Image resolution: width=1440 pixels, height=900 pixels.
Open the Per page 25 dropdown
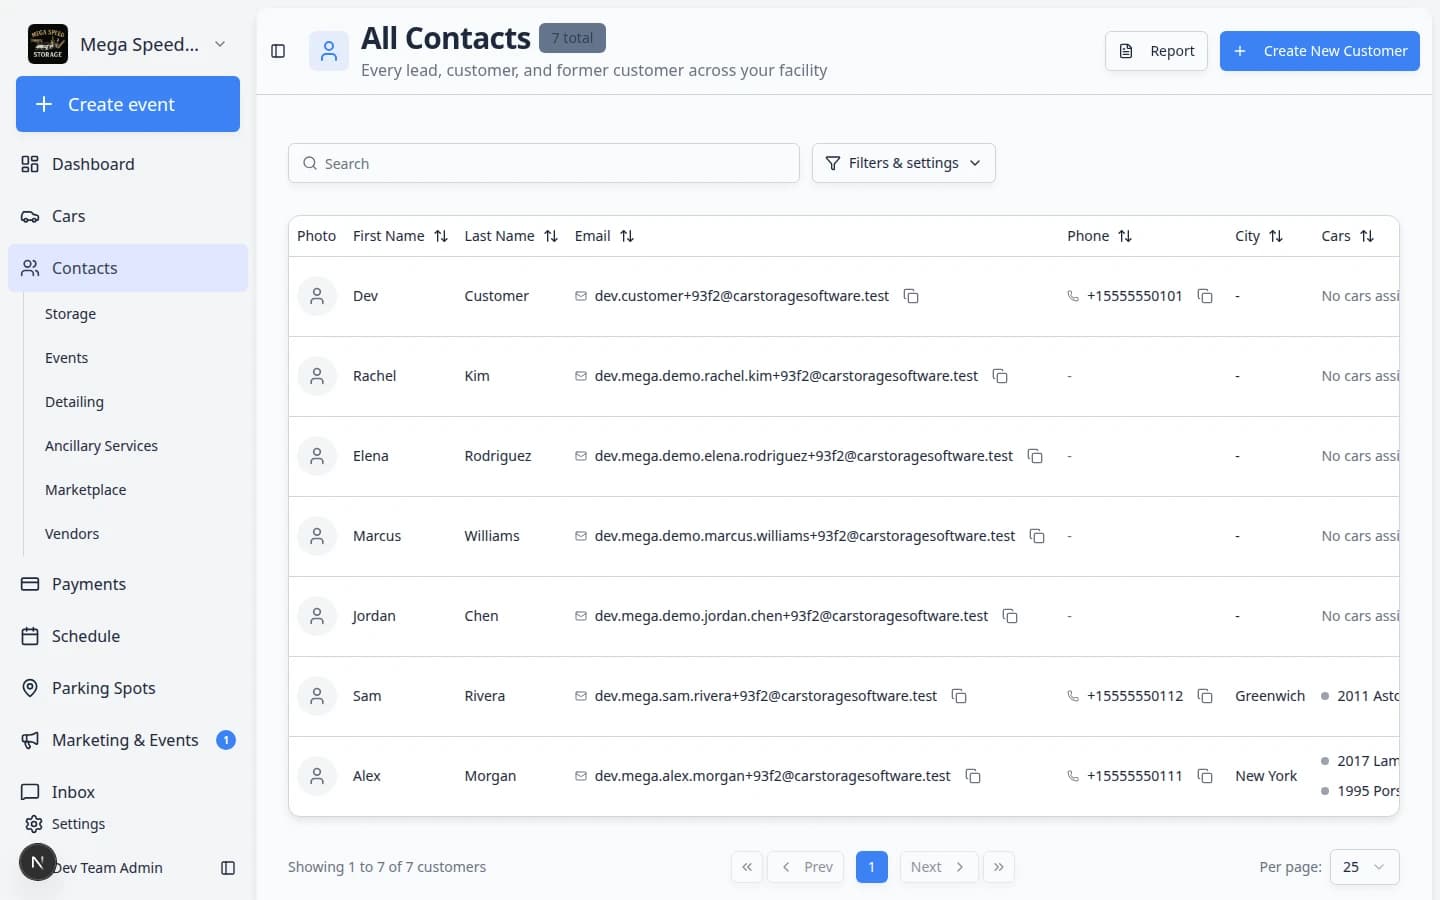tap(1365, 867)
